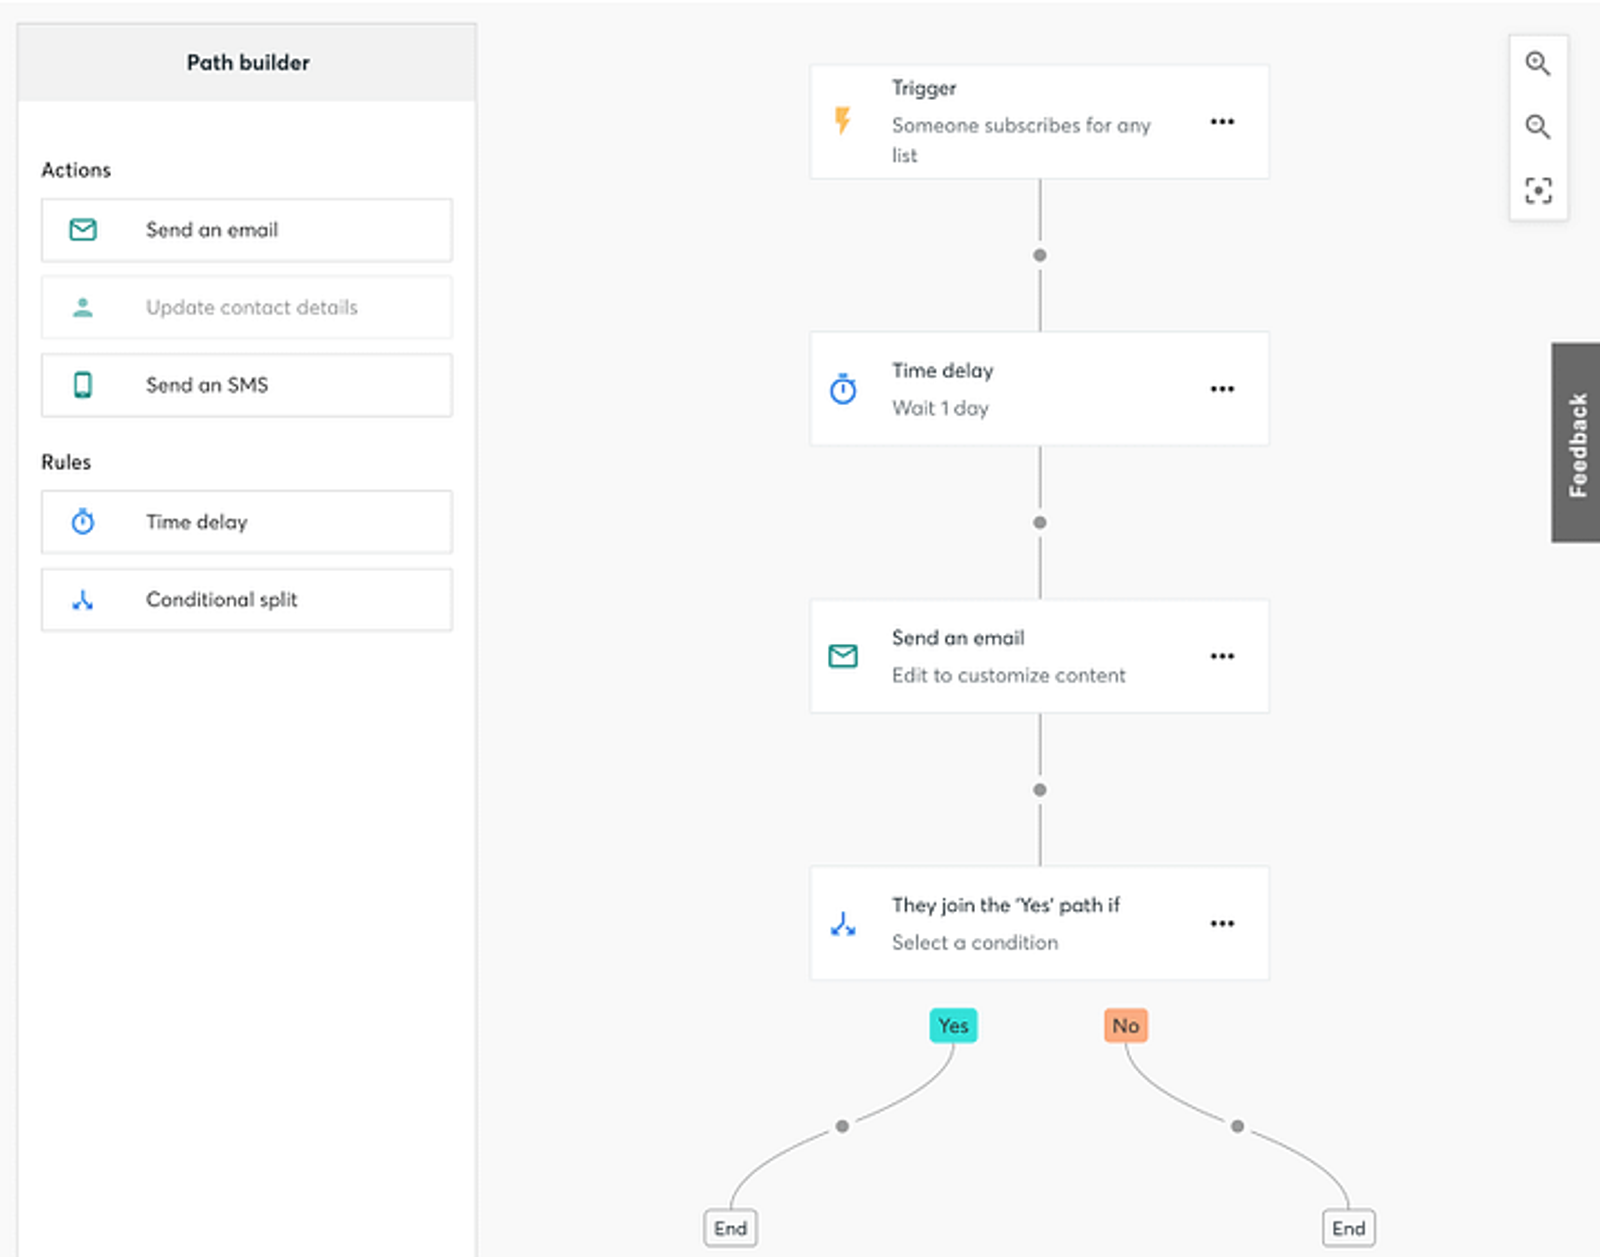
Task: Pick the Time delay rule from the sidebar
Action: tap(246, 522)
